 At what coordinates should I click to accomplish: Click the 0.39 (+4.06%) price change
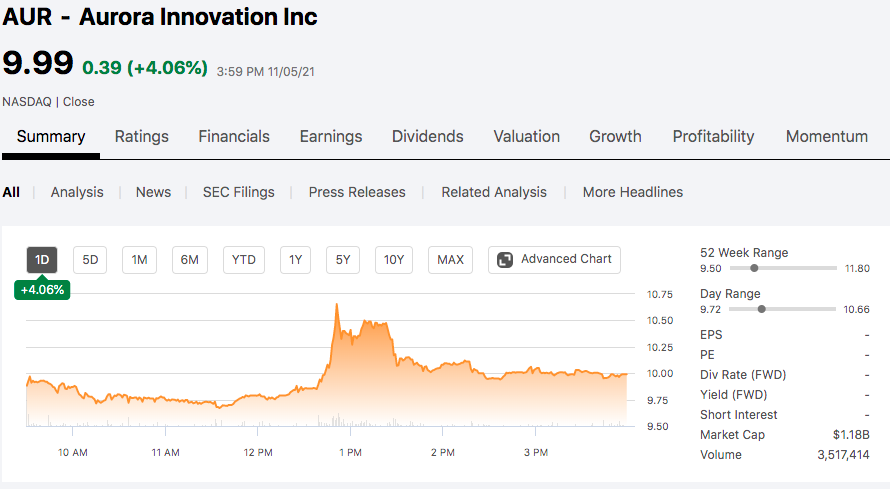coord(145,68)
